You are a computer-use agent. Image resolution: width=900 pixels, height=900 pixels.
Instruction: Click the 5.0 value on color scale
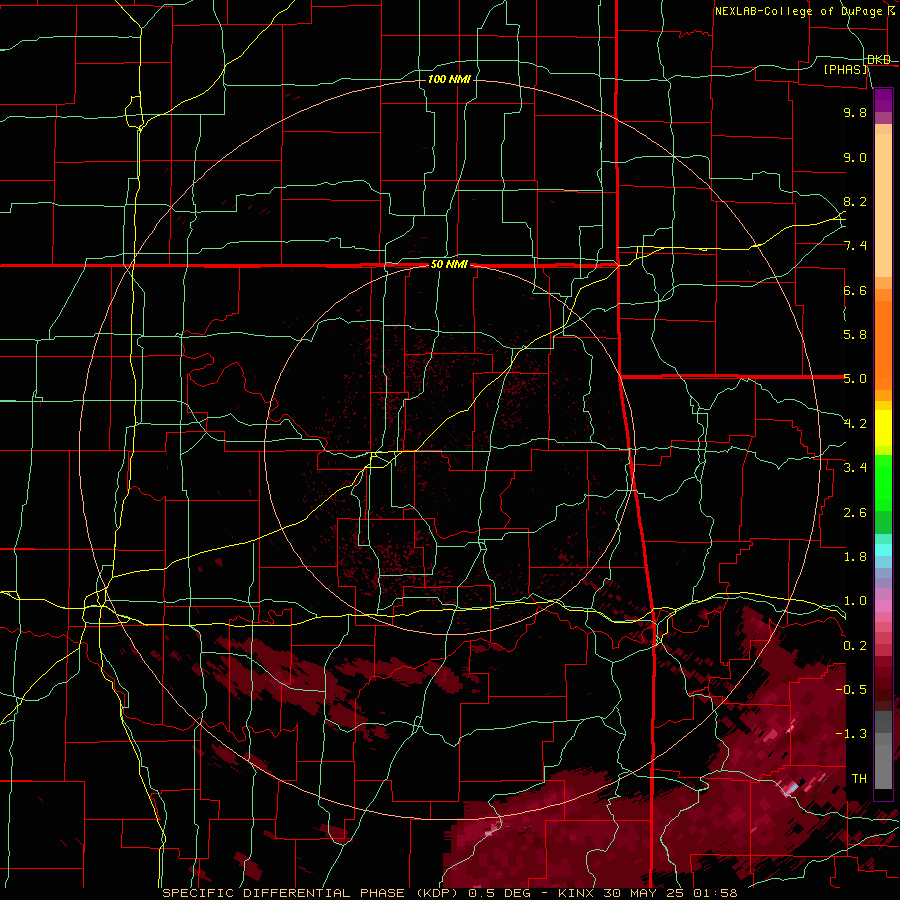pos(855,379)
